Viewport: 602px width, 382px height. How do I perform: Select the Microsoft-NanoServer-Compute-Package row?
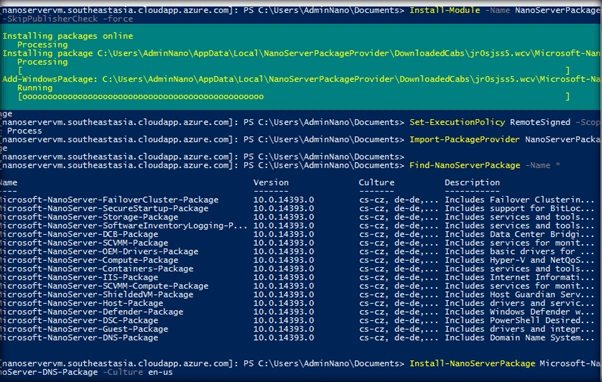(297, 260)
